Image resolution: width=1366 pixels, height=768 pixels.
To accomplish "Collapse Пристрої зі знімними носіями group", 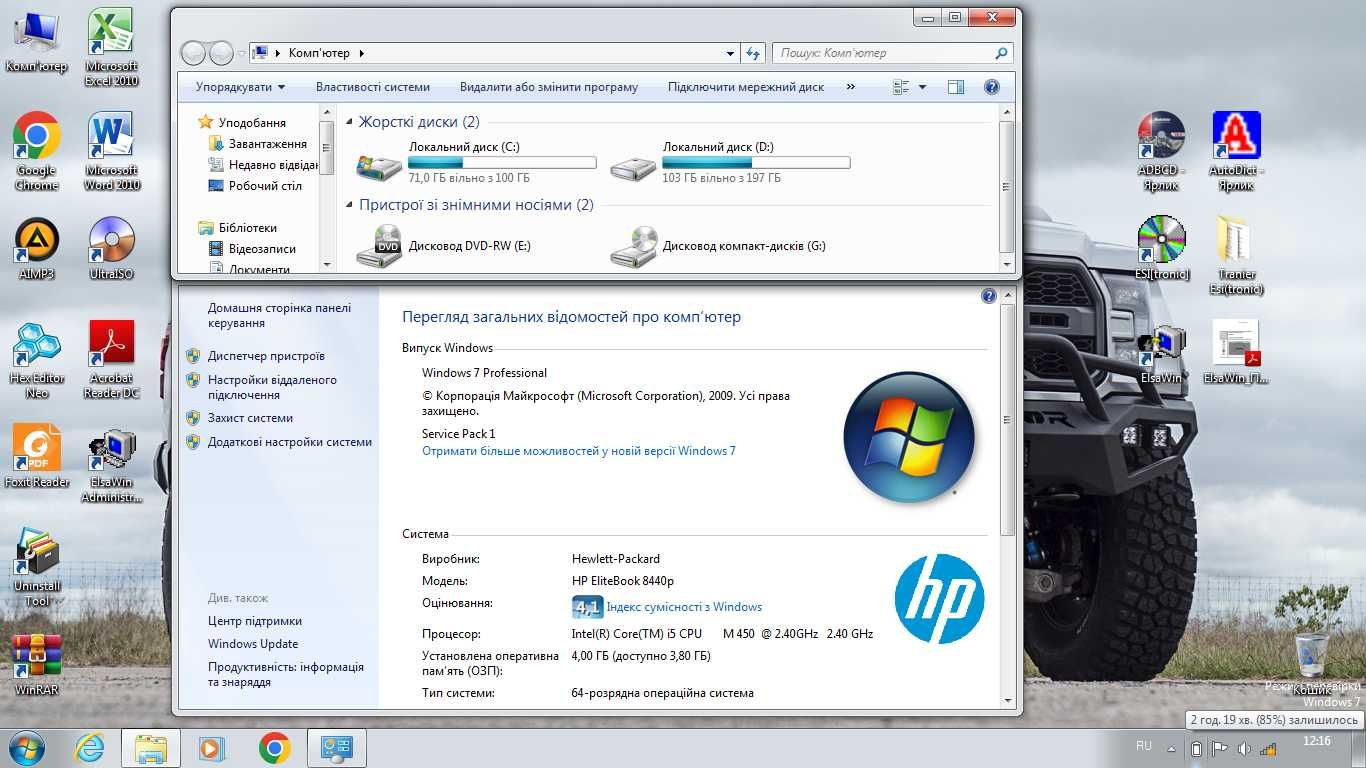I will pos(349,205).
